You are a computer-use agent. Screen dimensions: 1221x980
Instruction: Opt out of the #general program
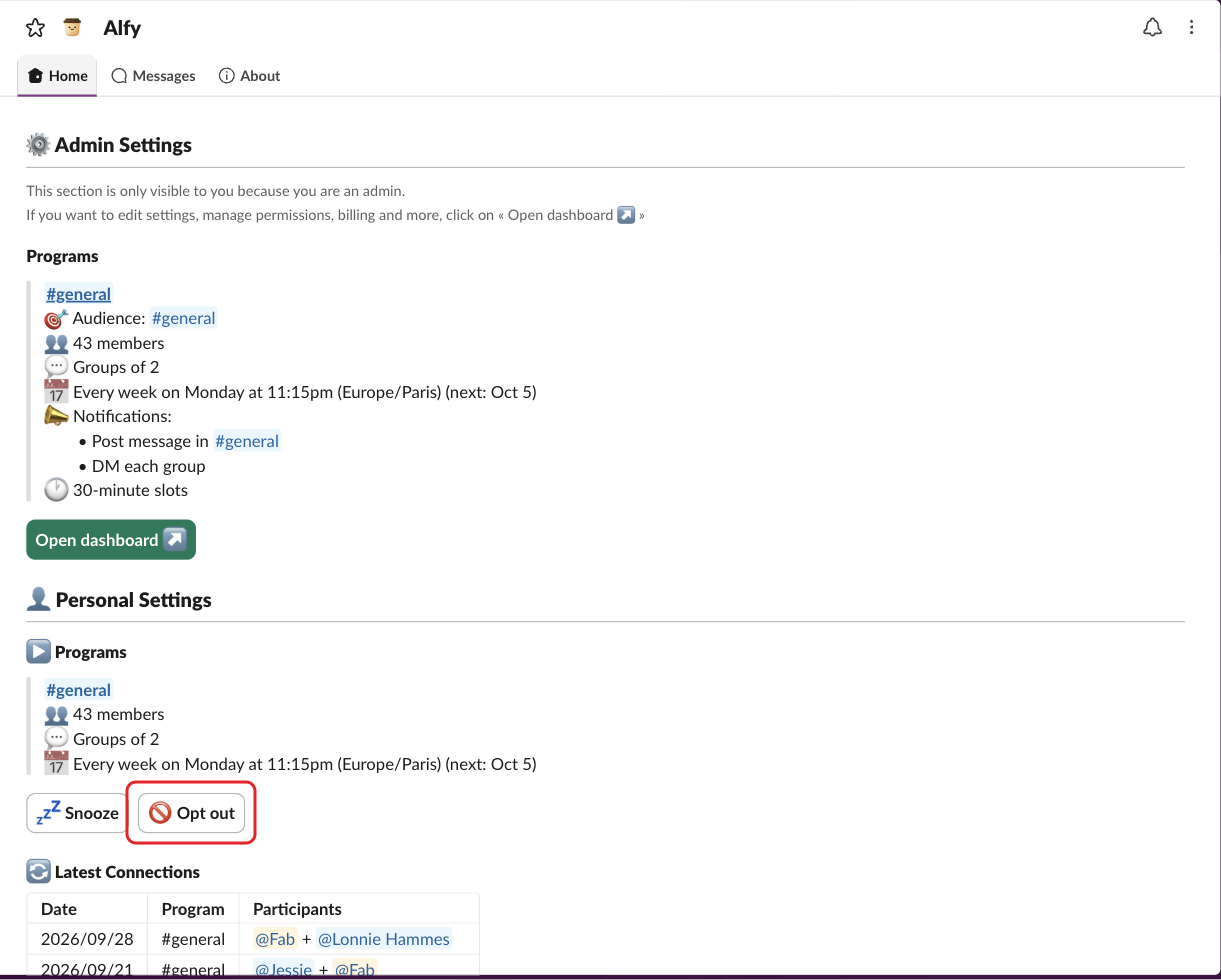point(192,813)
